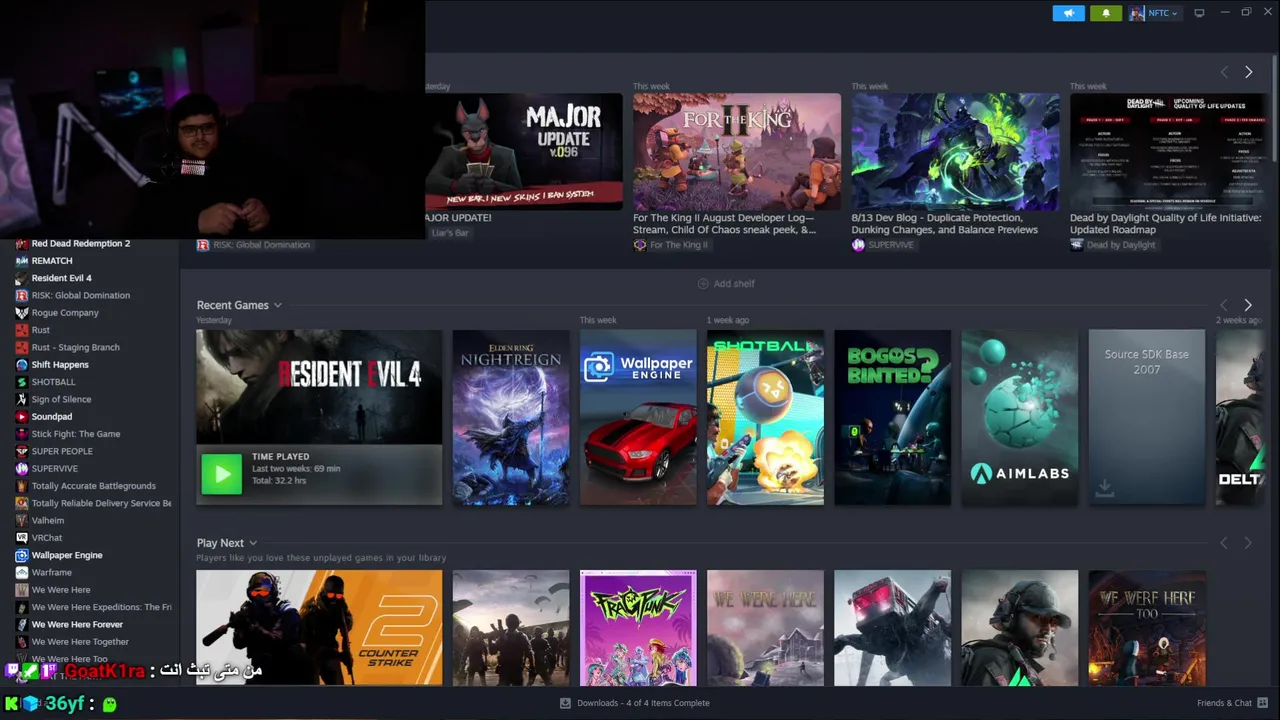
Task: Click the Soundpad sidebar icon
Action: tap(22, 417)
